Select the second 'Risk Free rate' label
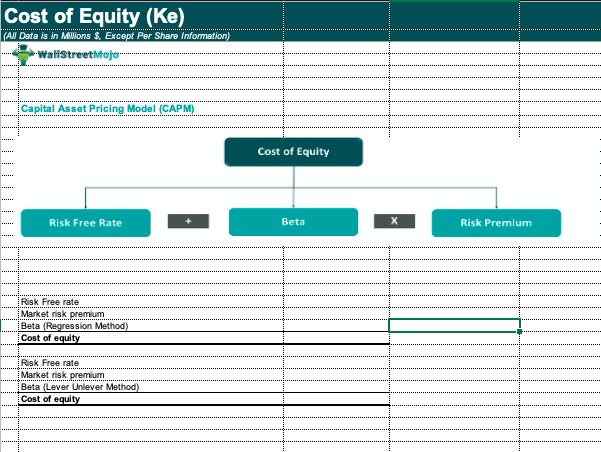 pyautogui.click(x=50, y=363)
